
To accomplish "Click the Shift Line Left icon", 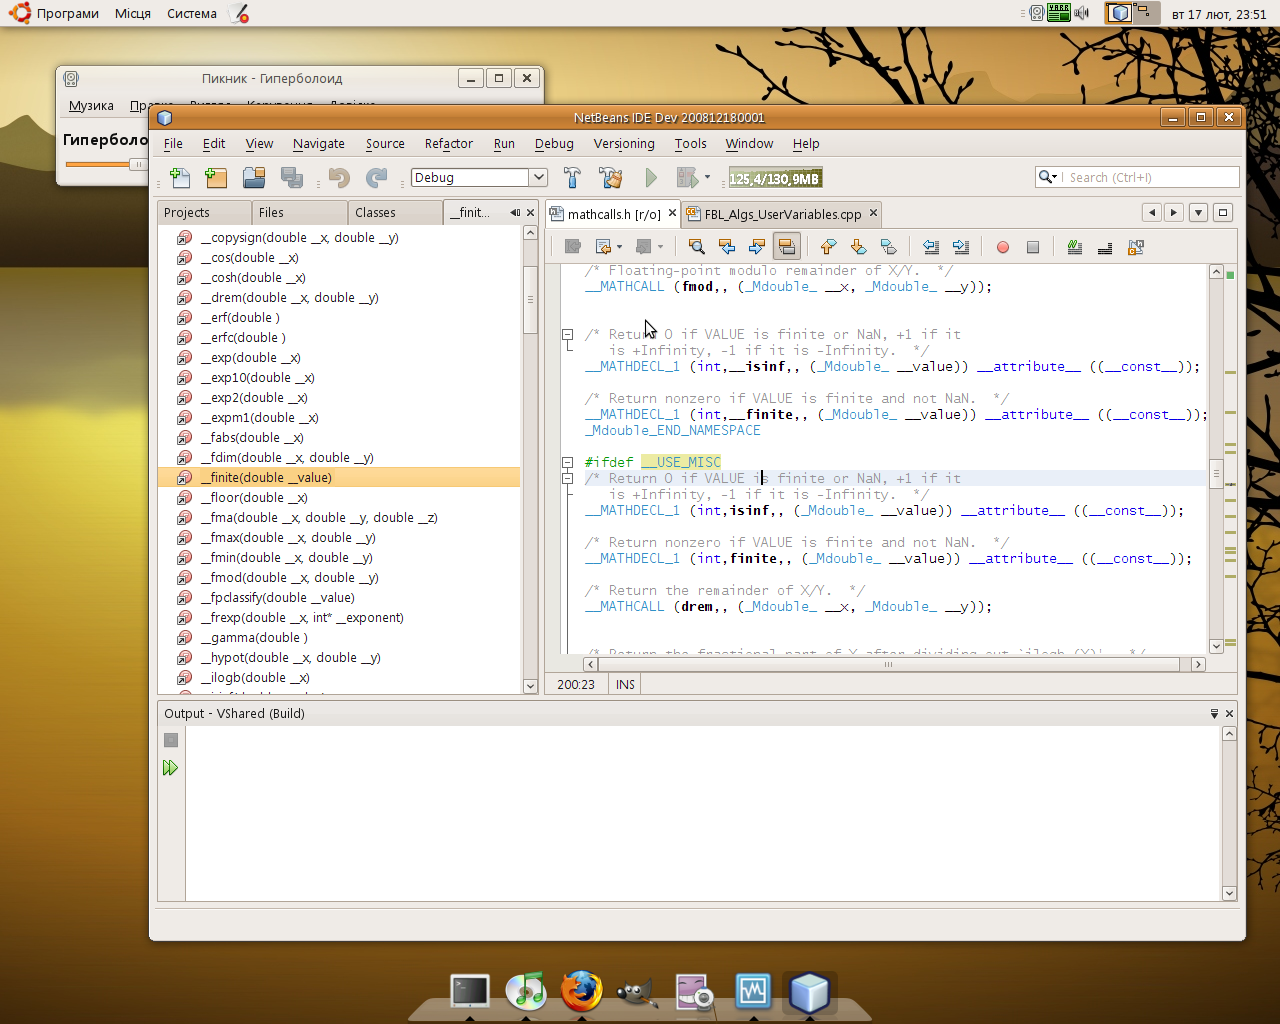I will pos(931,247).
